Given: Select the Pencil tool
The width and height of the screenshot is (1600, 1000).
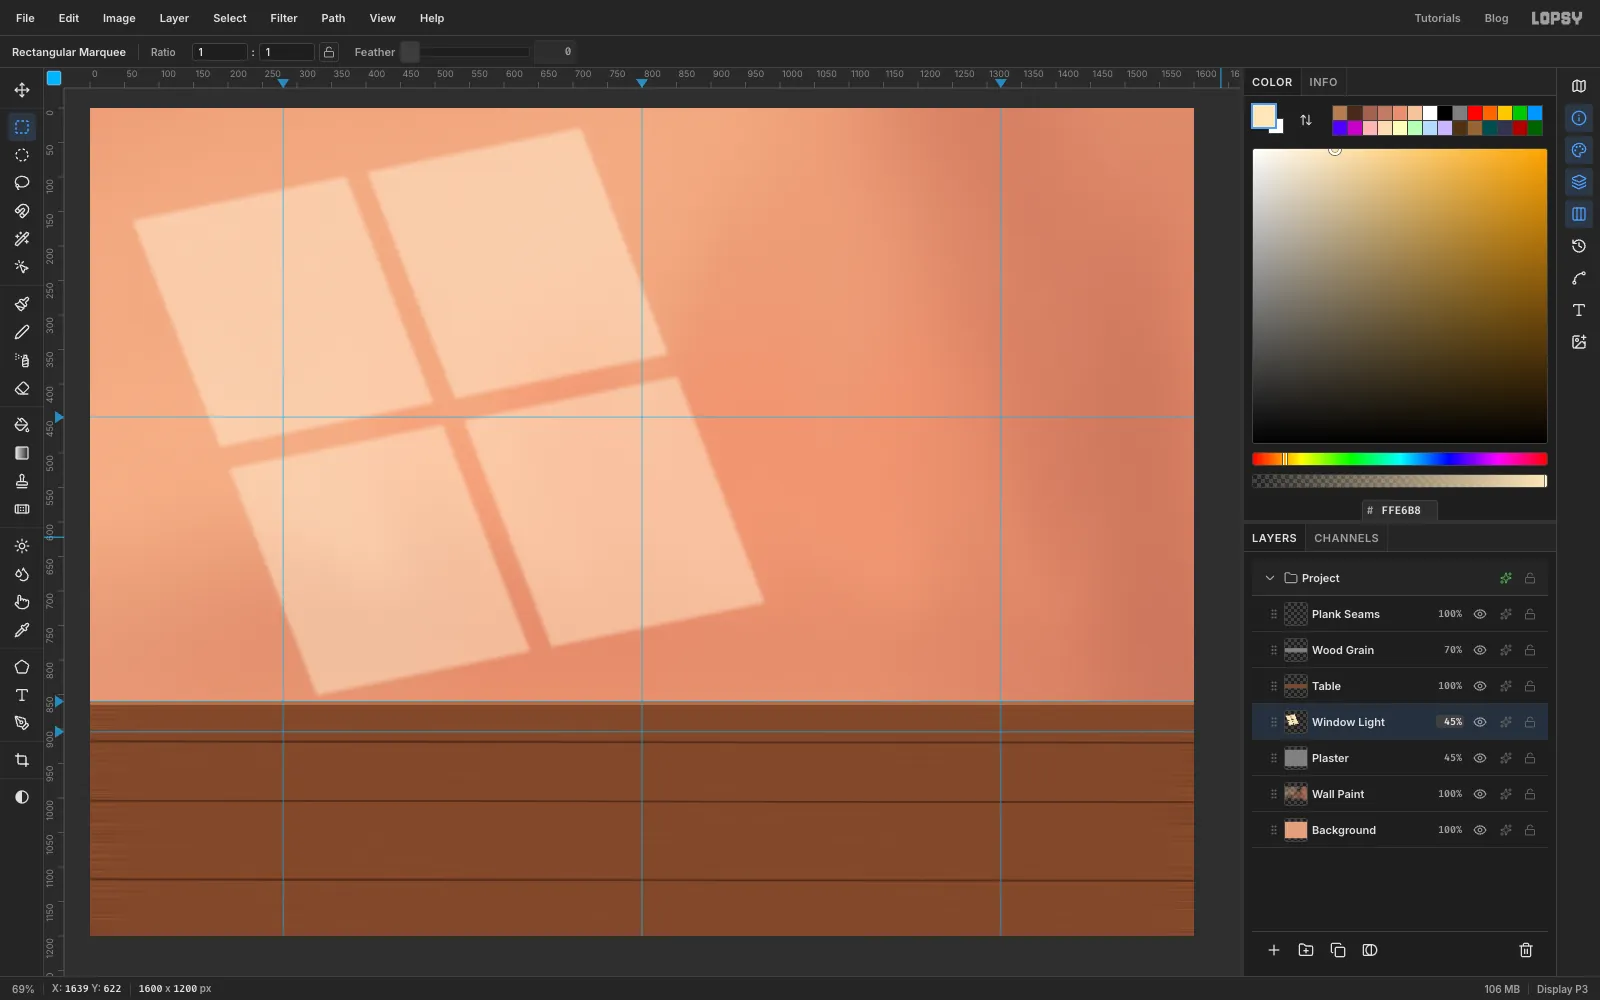Looking at the screenshot, I should [22, 332].
